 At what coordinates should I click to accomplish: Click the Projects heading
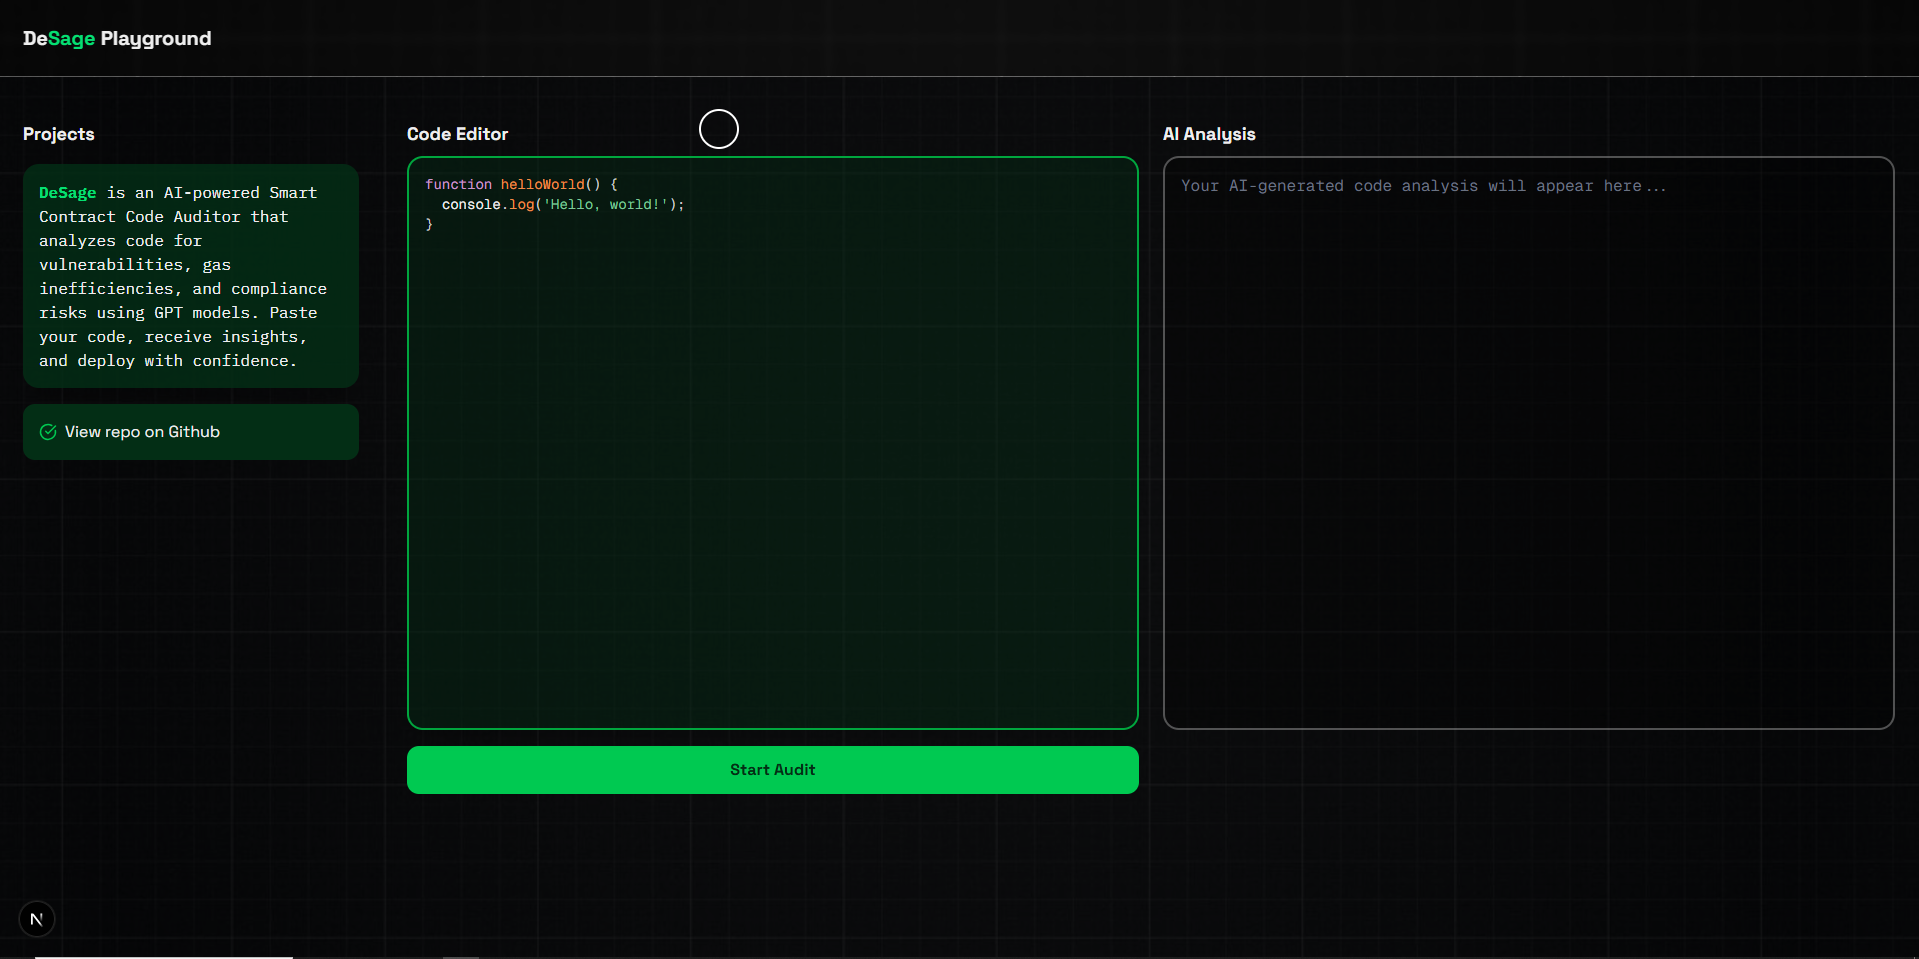(59, 134)
